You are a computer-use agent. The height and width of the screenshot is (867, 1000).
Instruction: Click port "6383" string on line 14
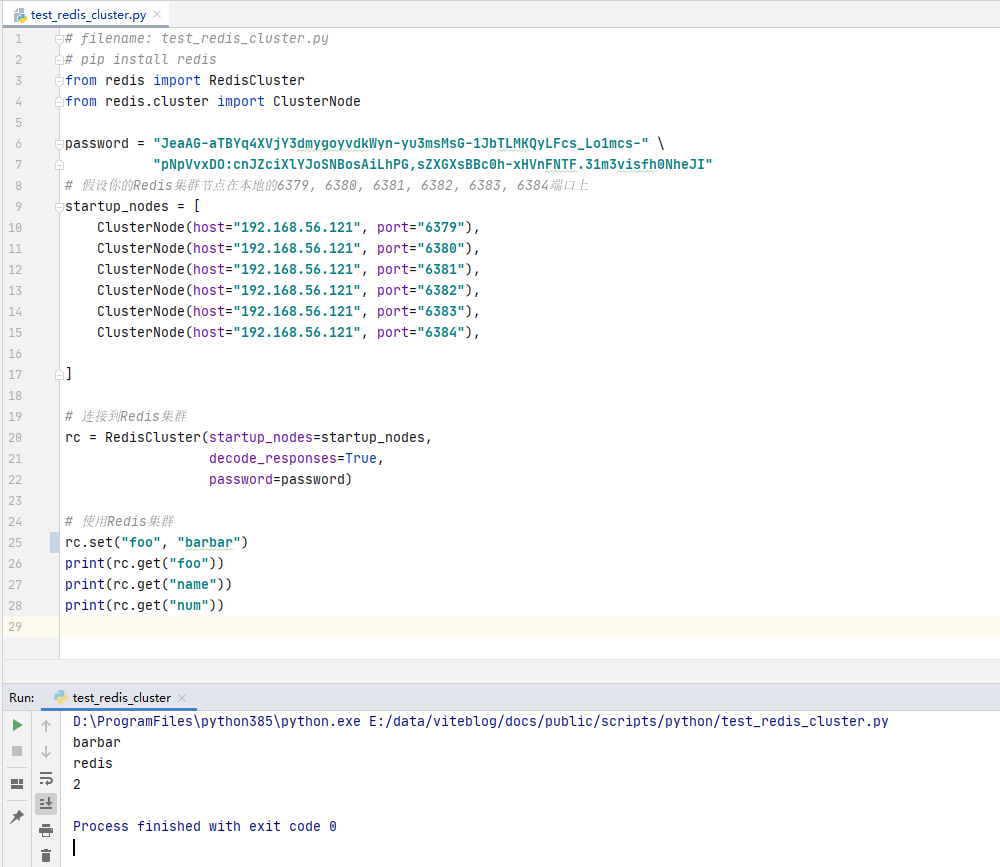tap(445, 311)
